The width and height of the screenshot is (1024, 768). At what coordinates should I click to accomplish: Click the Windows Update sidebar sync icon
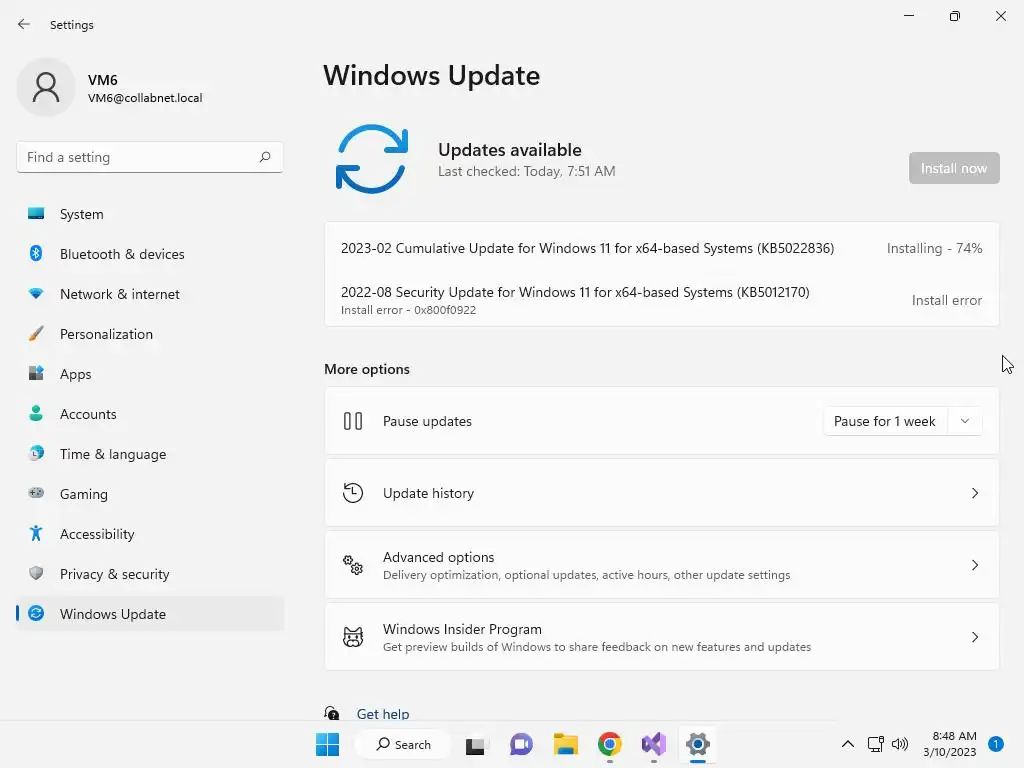[36, 613]
